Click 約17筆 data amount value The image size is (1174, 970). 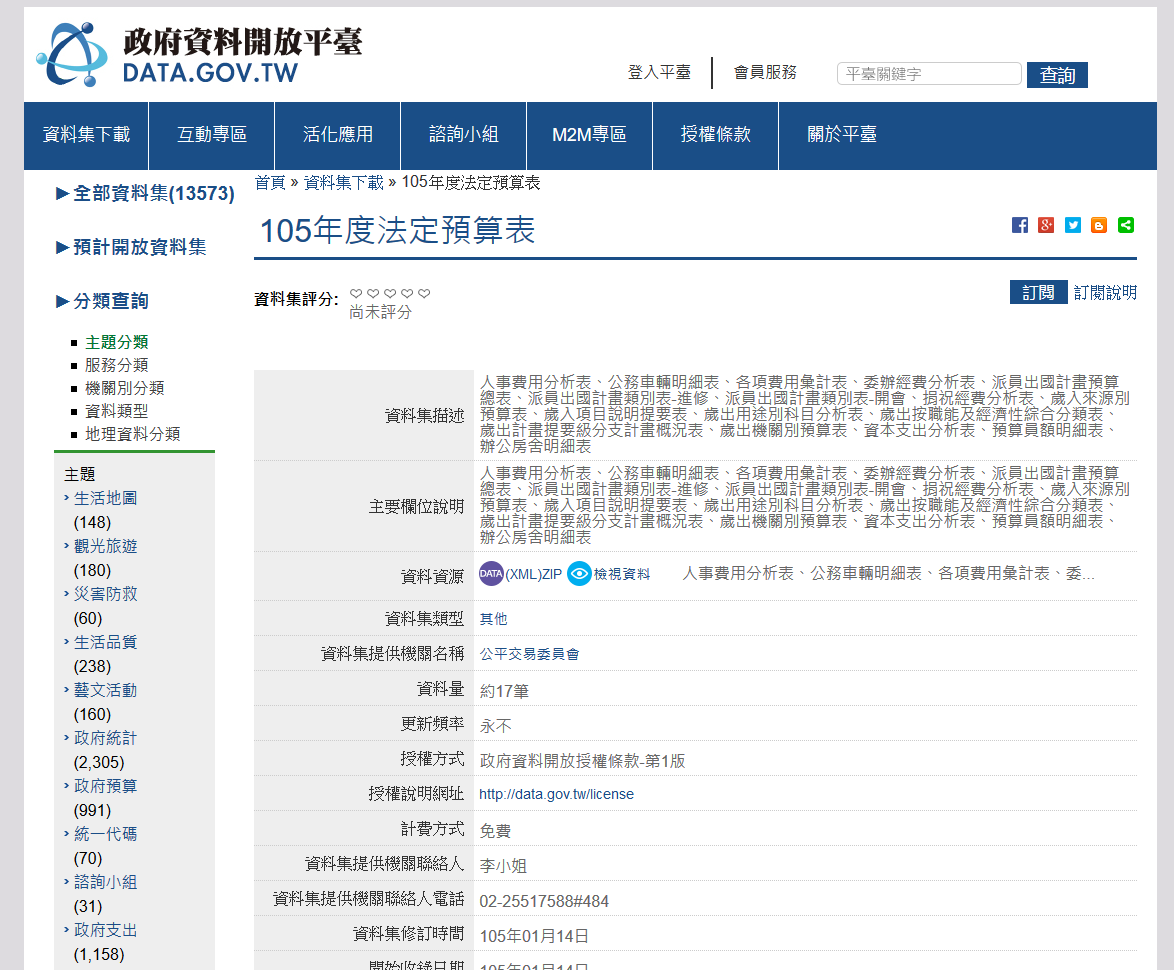pos(504,692)
